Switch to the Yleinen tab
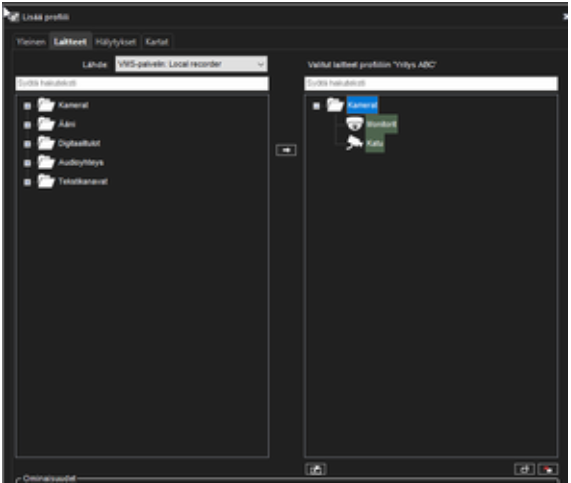Screen dimensions: 571x483 tap(31, 42)
